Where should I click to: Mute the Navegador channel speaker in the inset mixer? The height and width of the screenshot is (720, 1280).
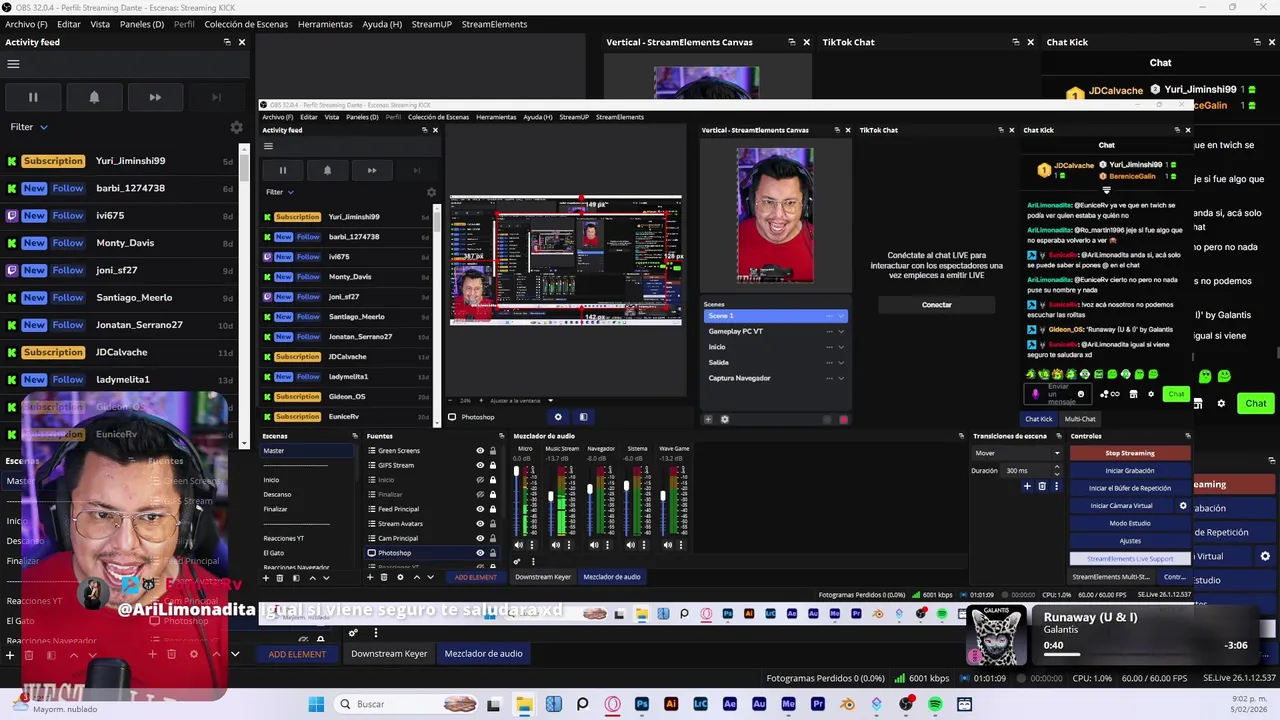pyautogui.click(x=594, y=545)
